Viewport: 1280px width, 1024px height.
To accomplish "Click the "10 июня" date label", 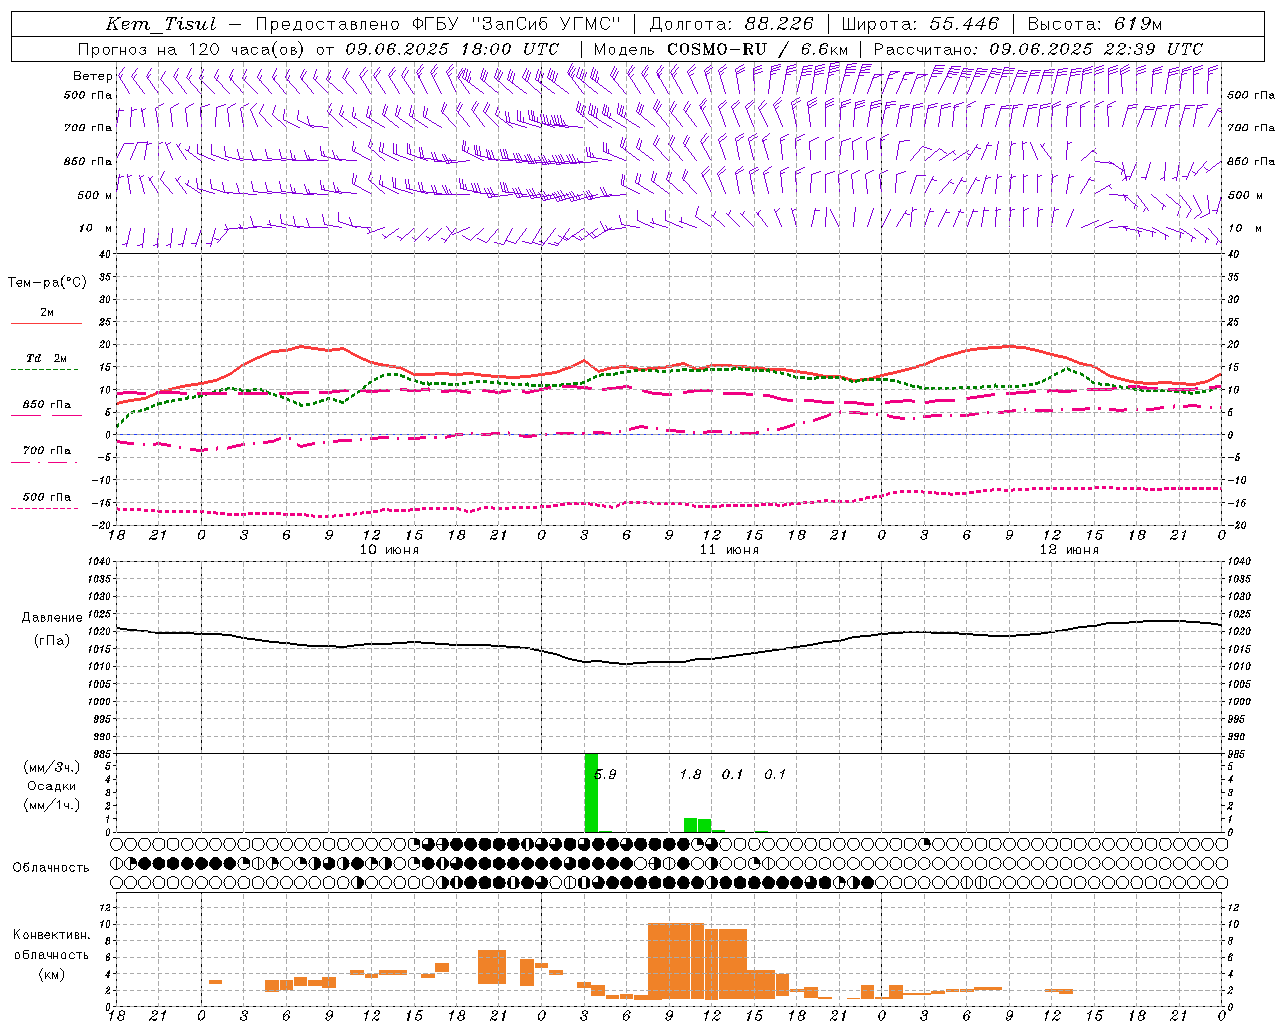I will click(x=389, y=550).
